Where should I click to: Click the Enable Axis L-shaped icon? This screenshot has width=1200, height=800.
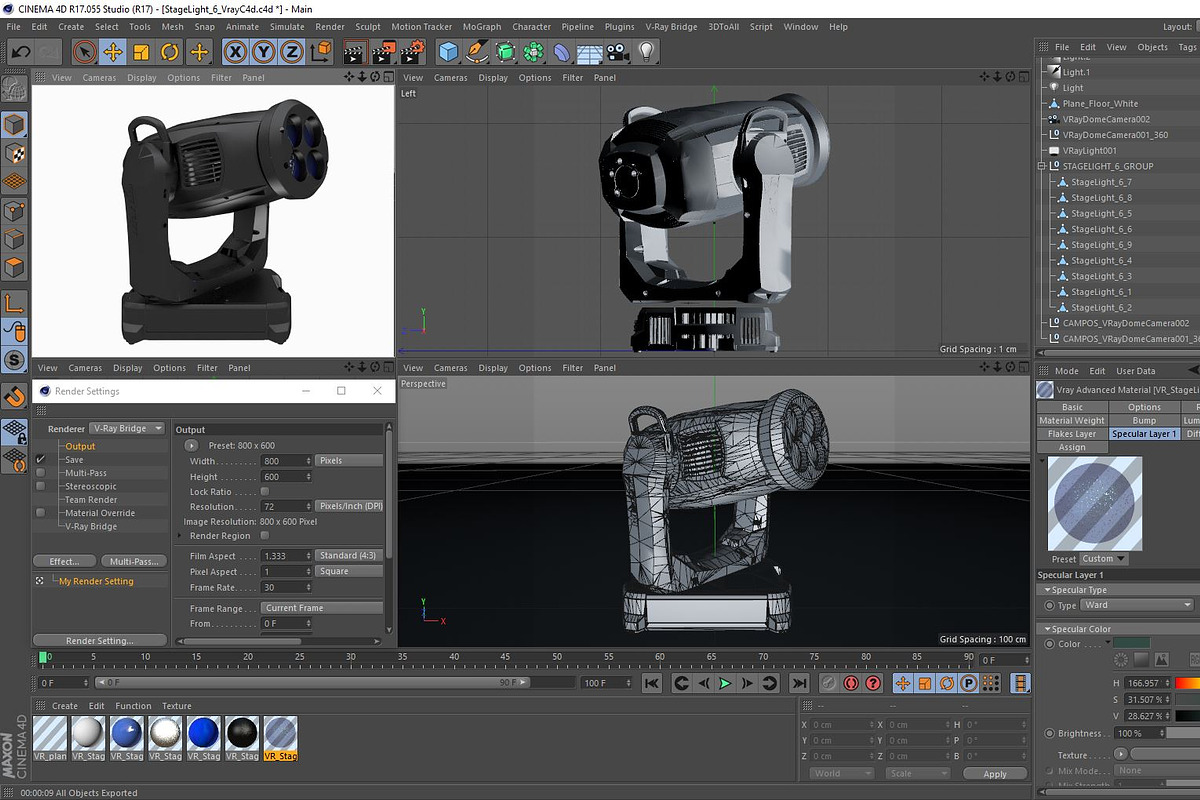(x=14, y=302)
